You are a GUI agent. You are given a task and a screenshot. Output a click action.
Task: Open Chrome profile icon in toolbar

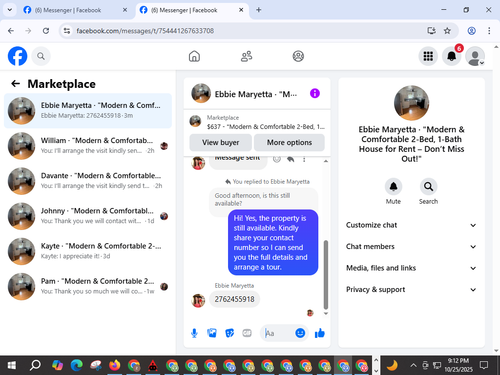coord(472,31)
